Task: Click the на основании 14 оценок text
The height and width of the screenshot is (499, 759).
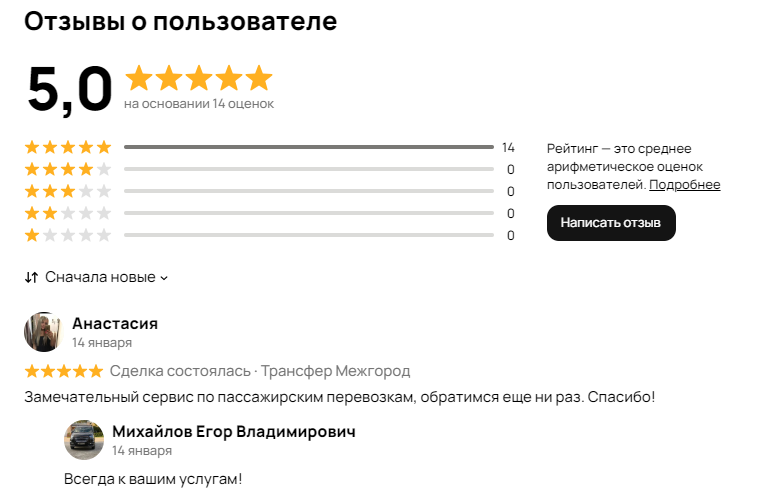Action: [199, 104]
